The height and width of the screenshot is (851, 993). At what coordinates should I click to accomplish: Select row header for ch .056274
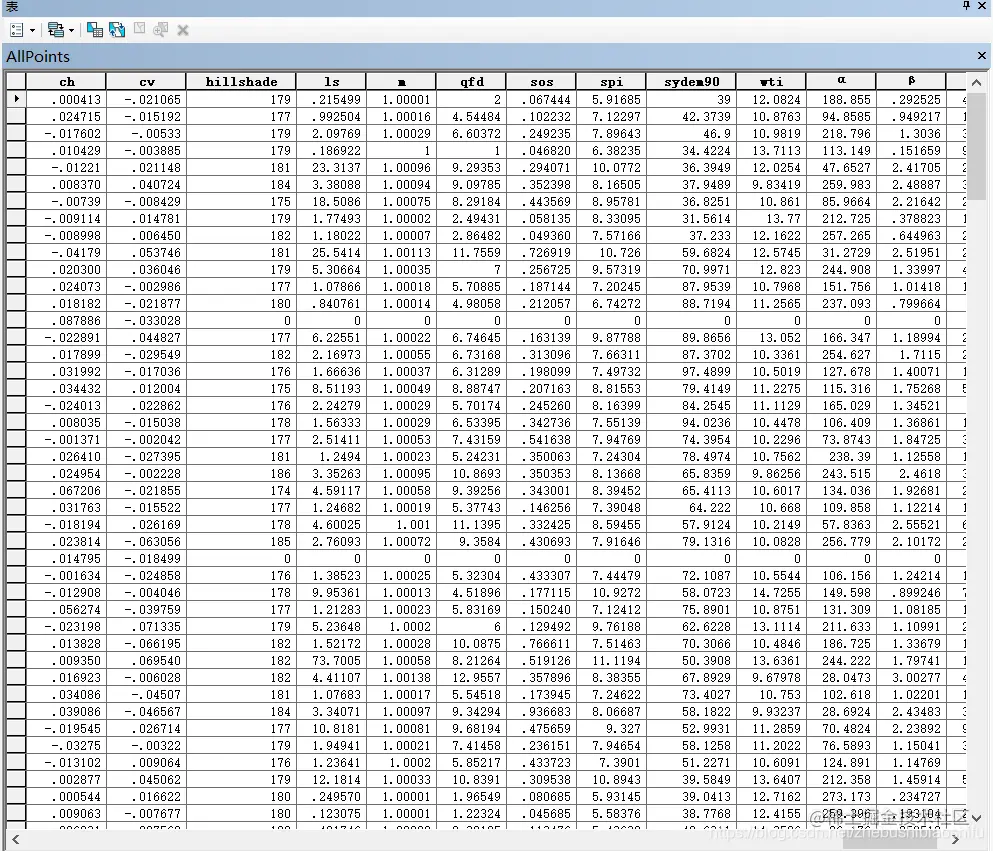(16, 609)
